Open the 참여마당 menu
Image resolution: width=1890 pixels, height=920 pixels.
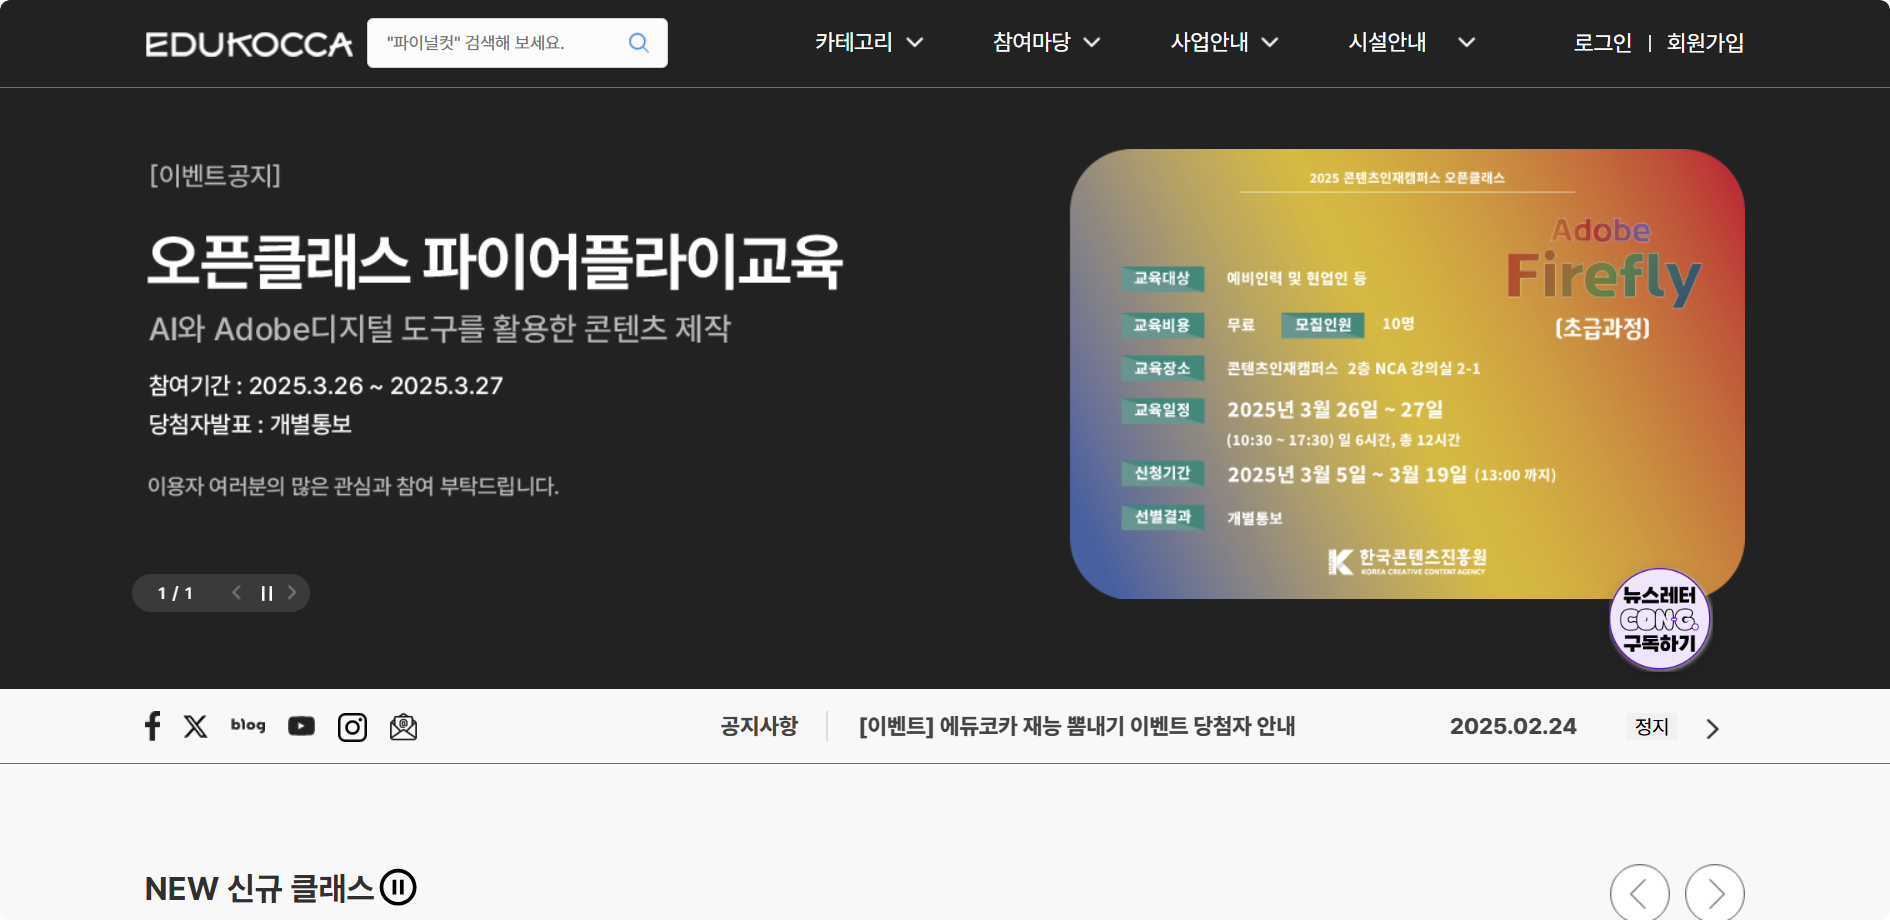pos(1031,42)
